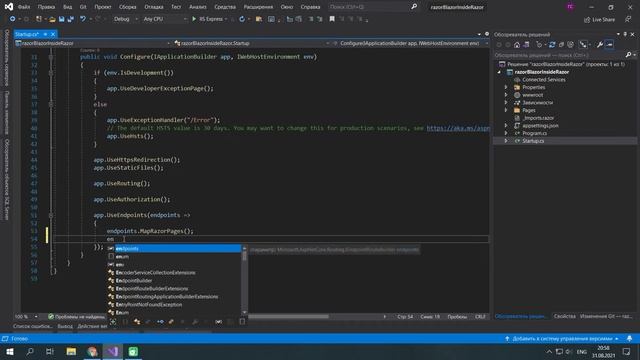Select _Imports.razor file
This screenshot has height=360, width=640.
point(538,118)
